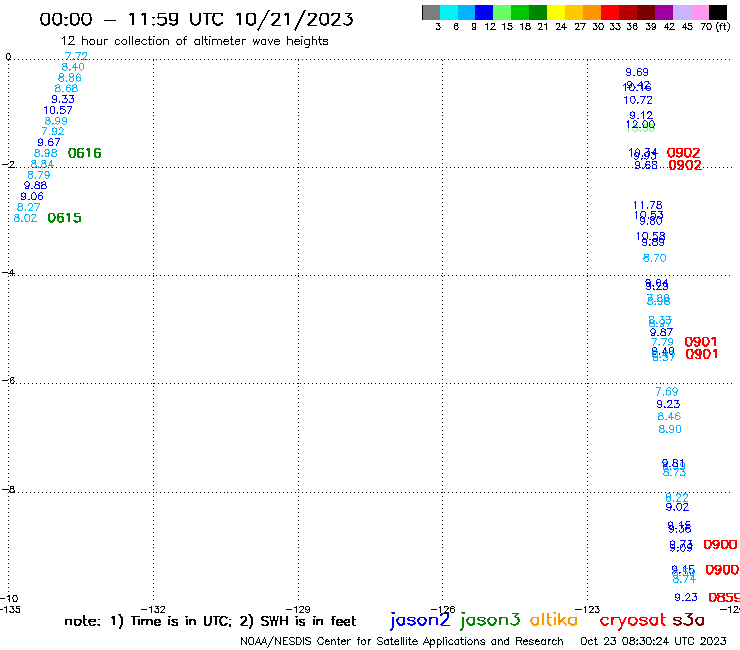The image size is (740, 650).
Task: Click the wave height value 10.57
Action: (58, 110)
